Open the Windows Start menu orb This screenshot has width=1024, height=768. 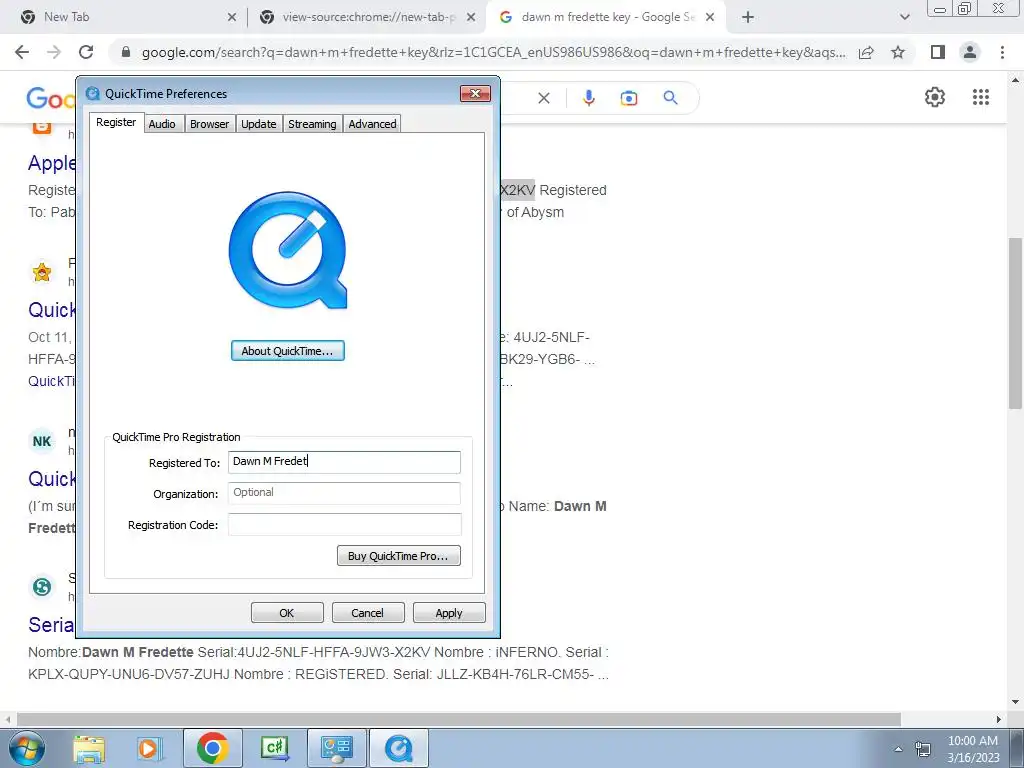tap(25, 748)
